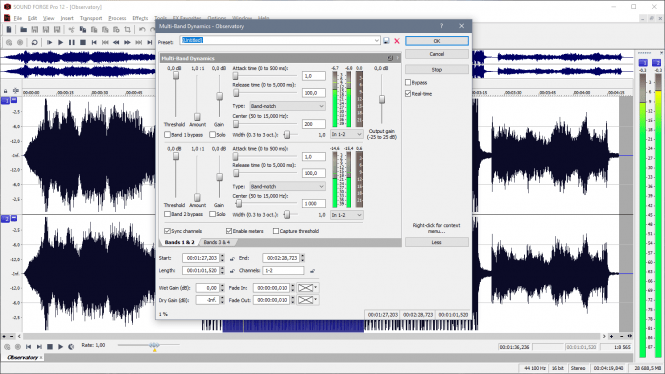Click the Play button in top transport bar
This screenshot has width=665, height=374.
60,42
